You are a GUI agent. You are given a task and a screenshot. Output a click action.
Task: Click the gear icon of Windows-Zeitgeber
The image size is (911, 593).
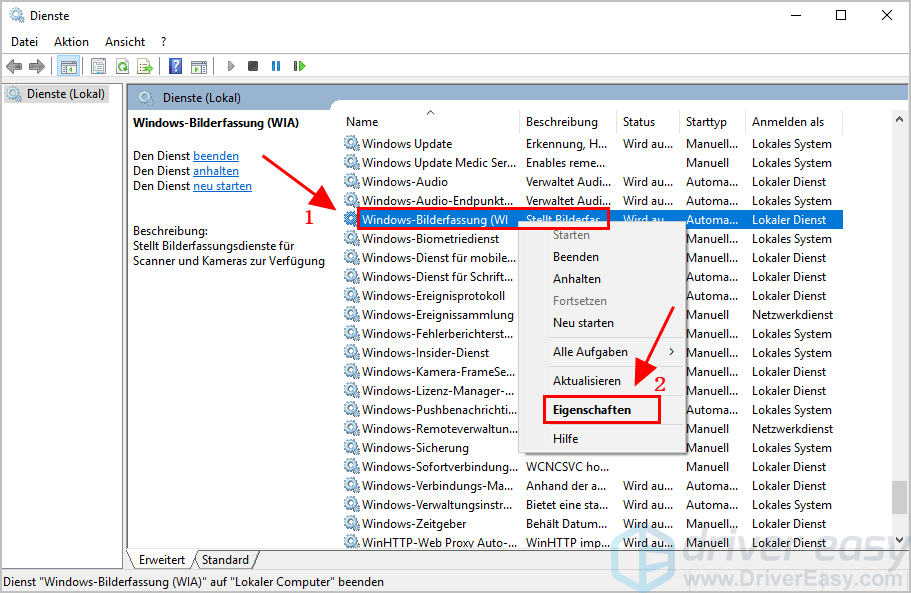click(352, 523)
